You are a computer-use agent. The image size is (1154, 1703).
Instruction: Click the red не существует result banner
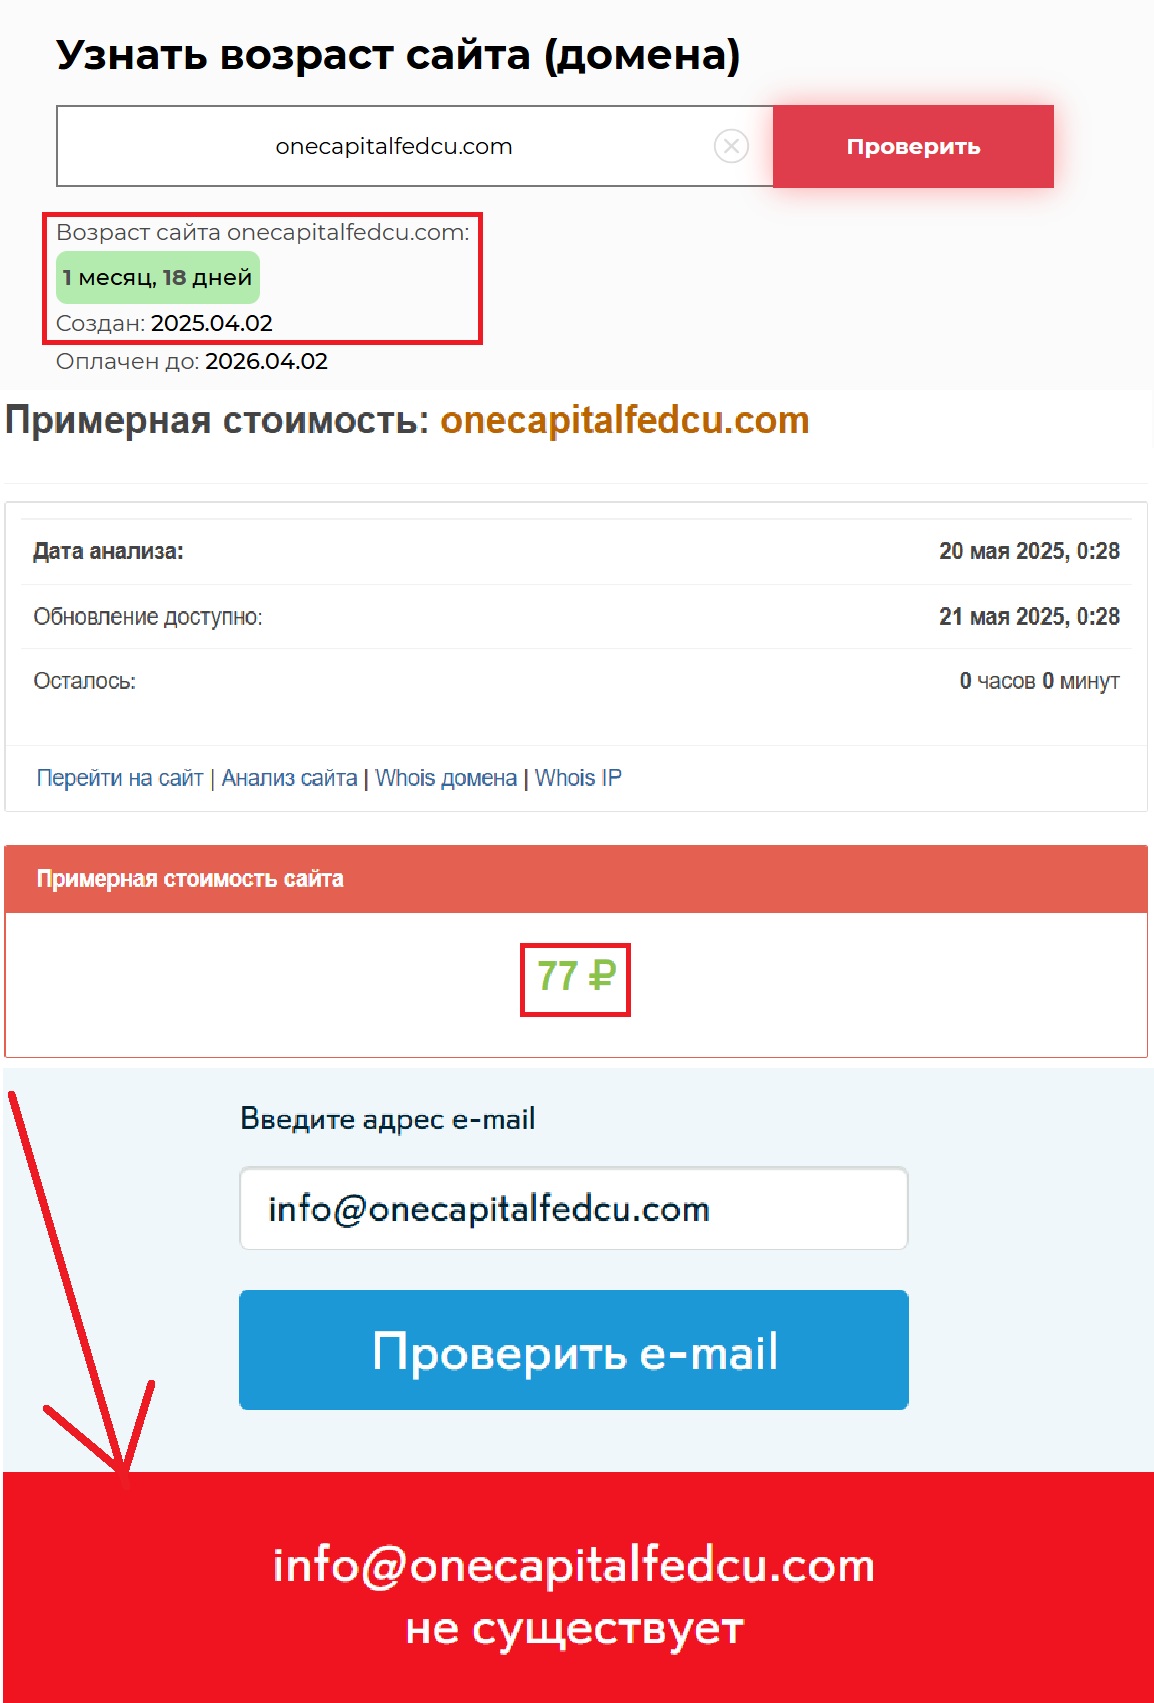click(576, 1587)
